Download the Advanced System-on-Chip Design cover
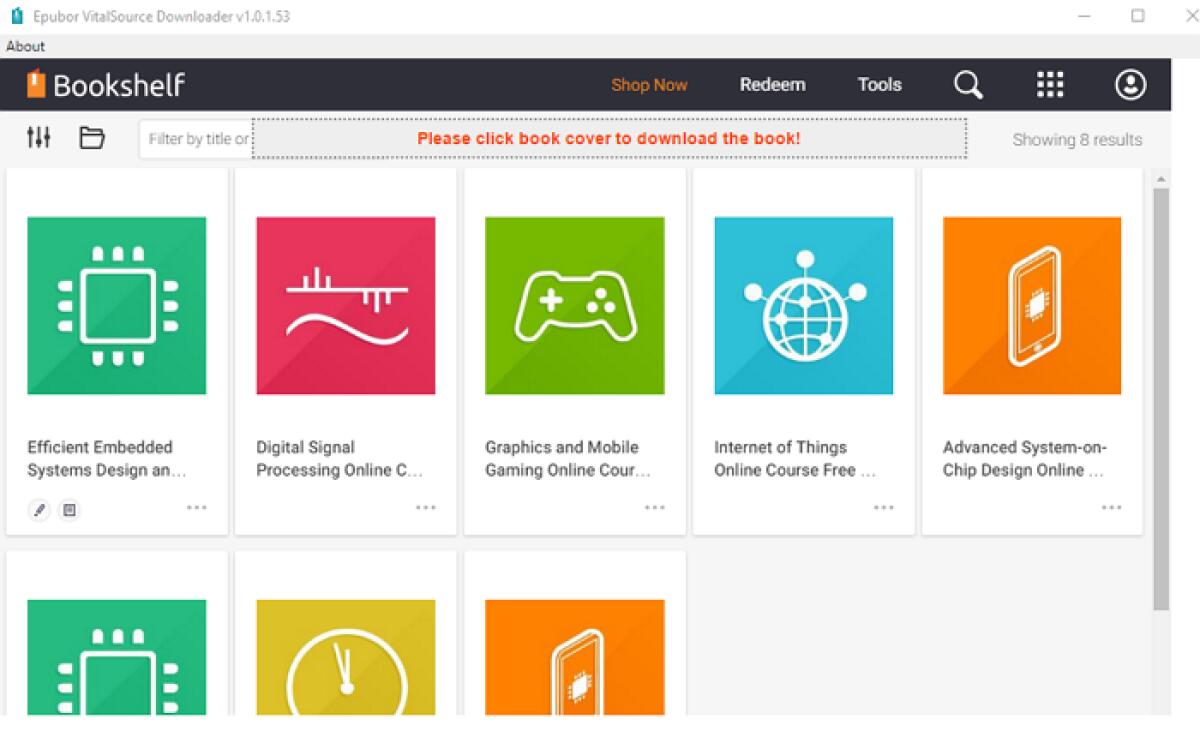Image resolution: width=1200 pixels, height=737 pixels. point(1032,305)
